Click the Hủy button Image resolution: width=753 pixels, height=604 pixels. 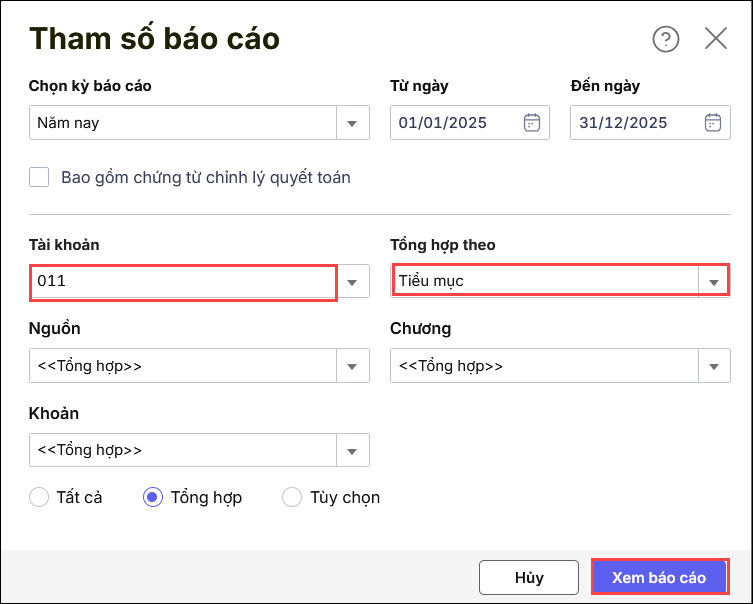pyautogui.click(x=528, y=577)
